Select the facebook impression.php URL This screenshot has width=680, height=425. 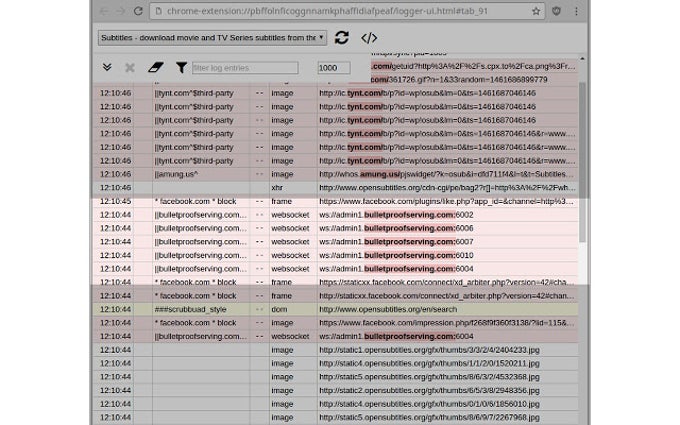pyautogui.click(x=447, y=323)
